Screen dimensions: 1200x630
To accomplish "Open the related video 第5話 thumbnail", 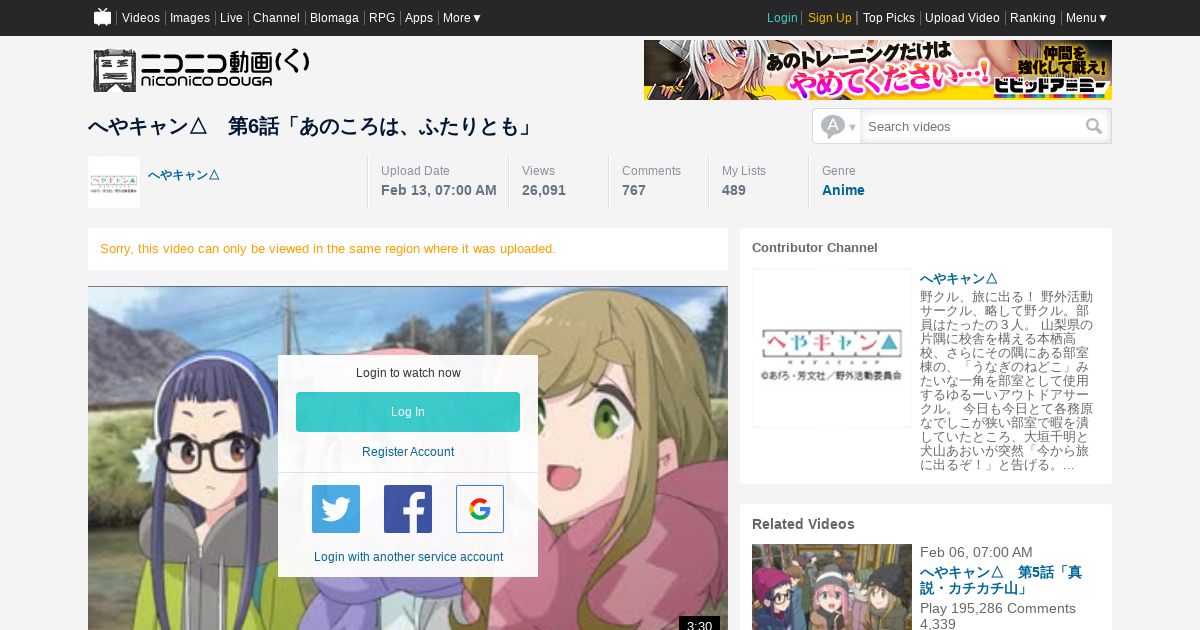I will tap(832, 587).
